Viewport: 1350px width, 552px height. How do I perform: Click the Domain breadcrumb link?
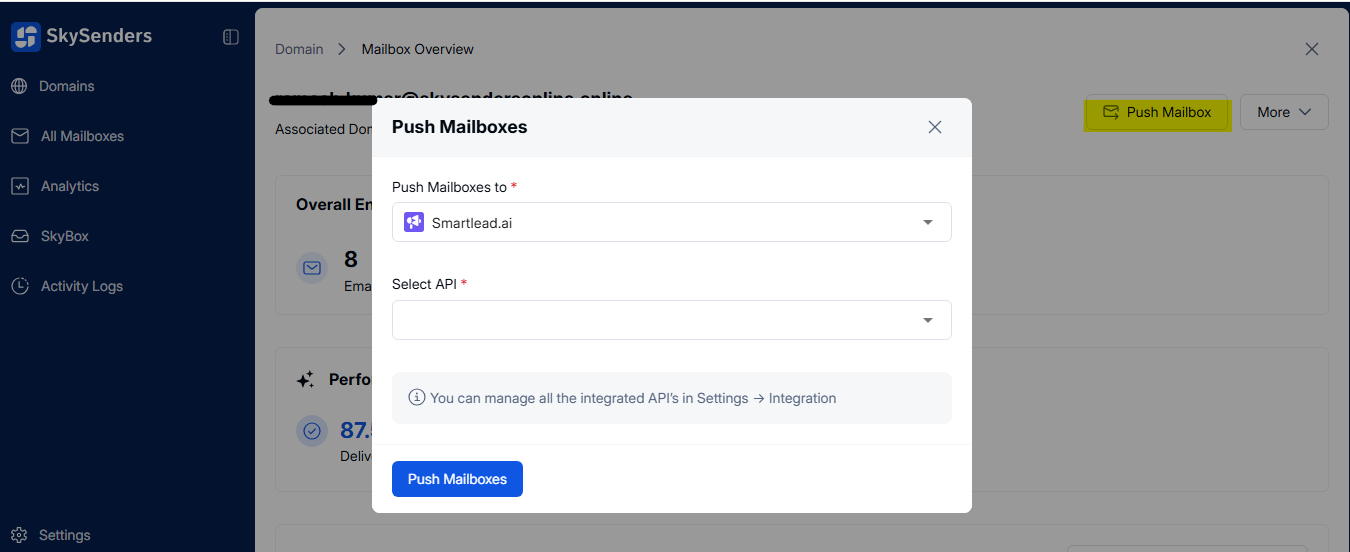point(299,49)
